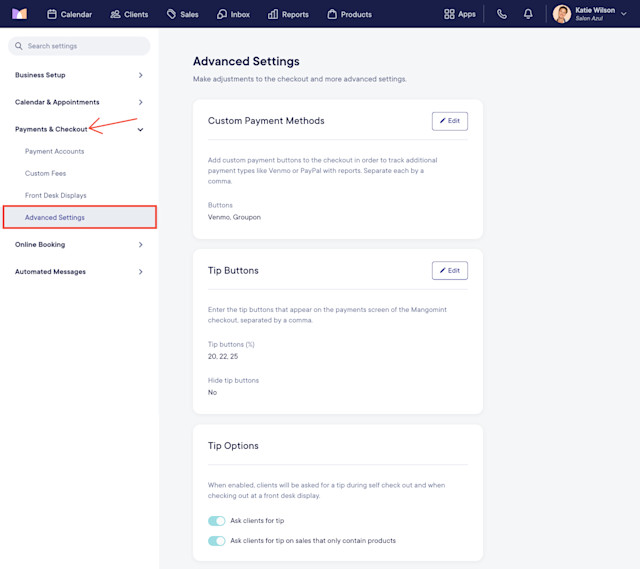Viewport: 640px width, 569px height.
Task: Click the Mangomint logo icon
Action: pos(19,14)
